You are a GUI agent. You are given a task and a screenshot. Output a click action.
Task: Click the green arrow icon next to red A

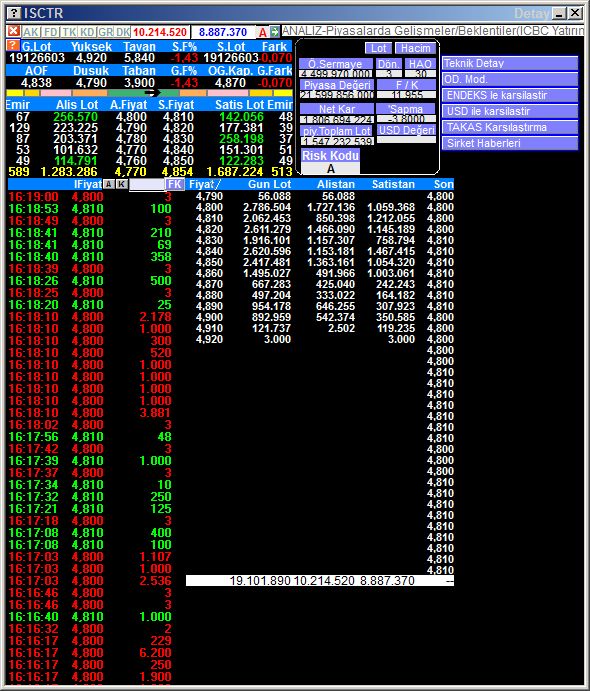tap(275, 32)
